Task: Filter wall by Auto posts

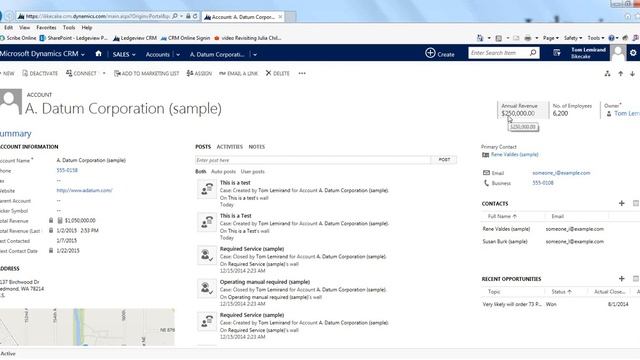Action: click(x=223, y=172)
